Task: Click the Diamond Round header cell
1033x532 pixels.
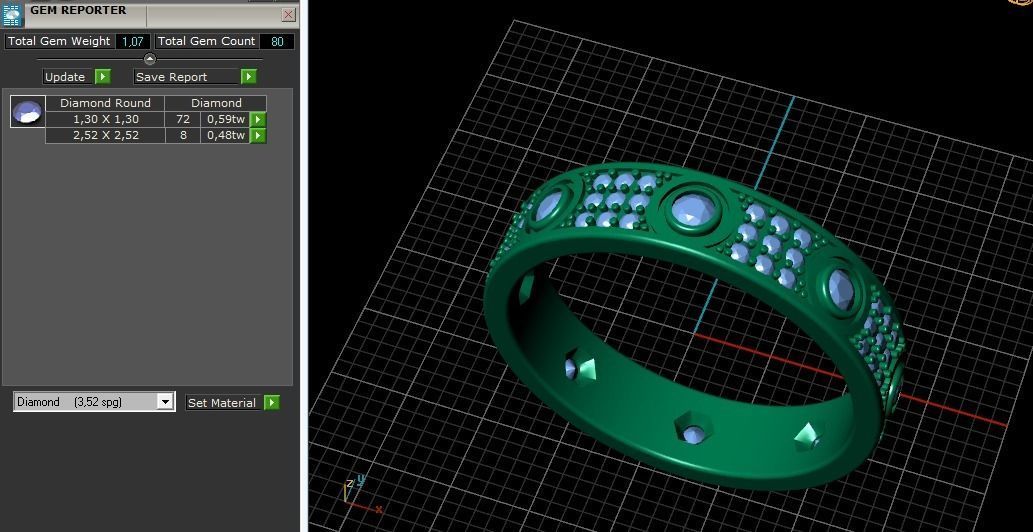Action: coord(105,103)
